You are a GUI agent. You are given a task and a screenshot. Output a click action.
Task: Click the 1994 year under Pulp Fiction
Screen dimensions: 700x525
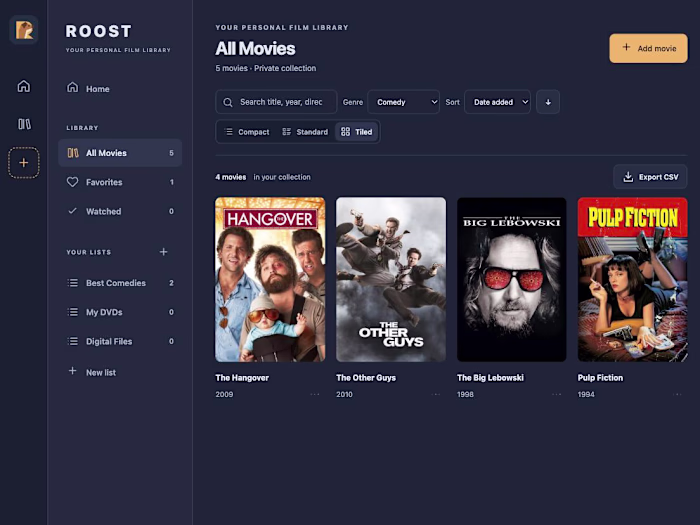[x=586, y=394]
